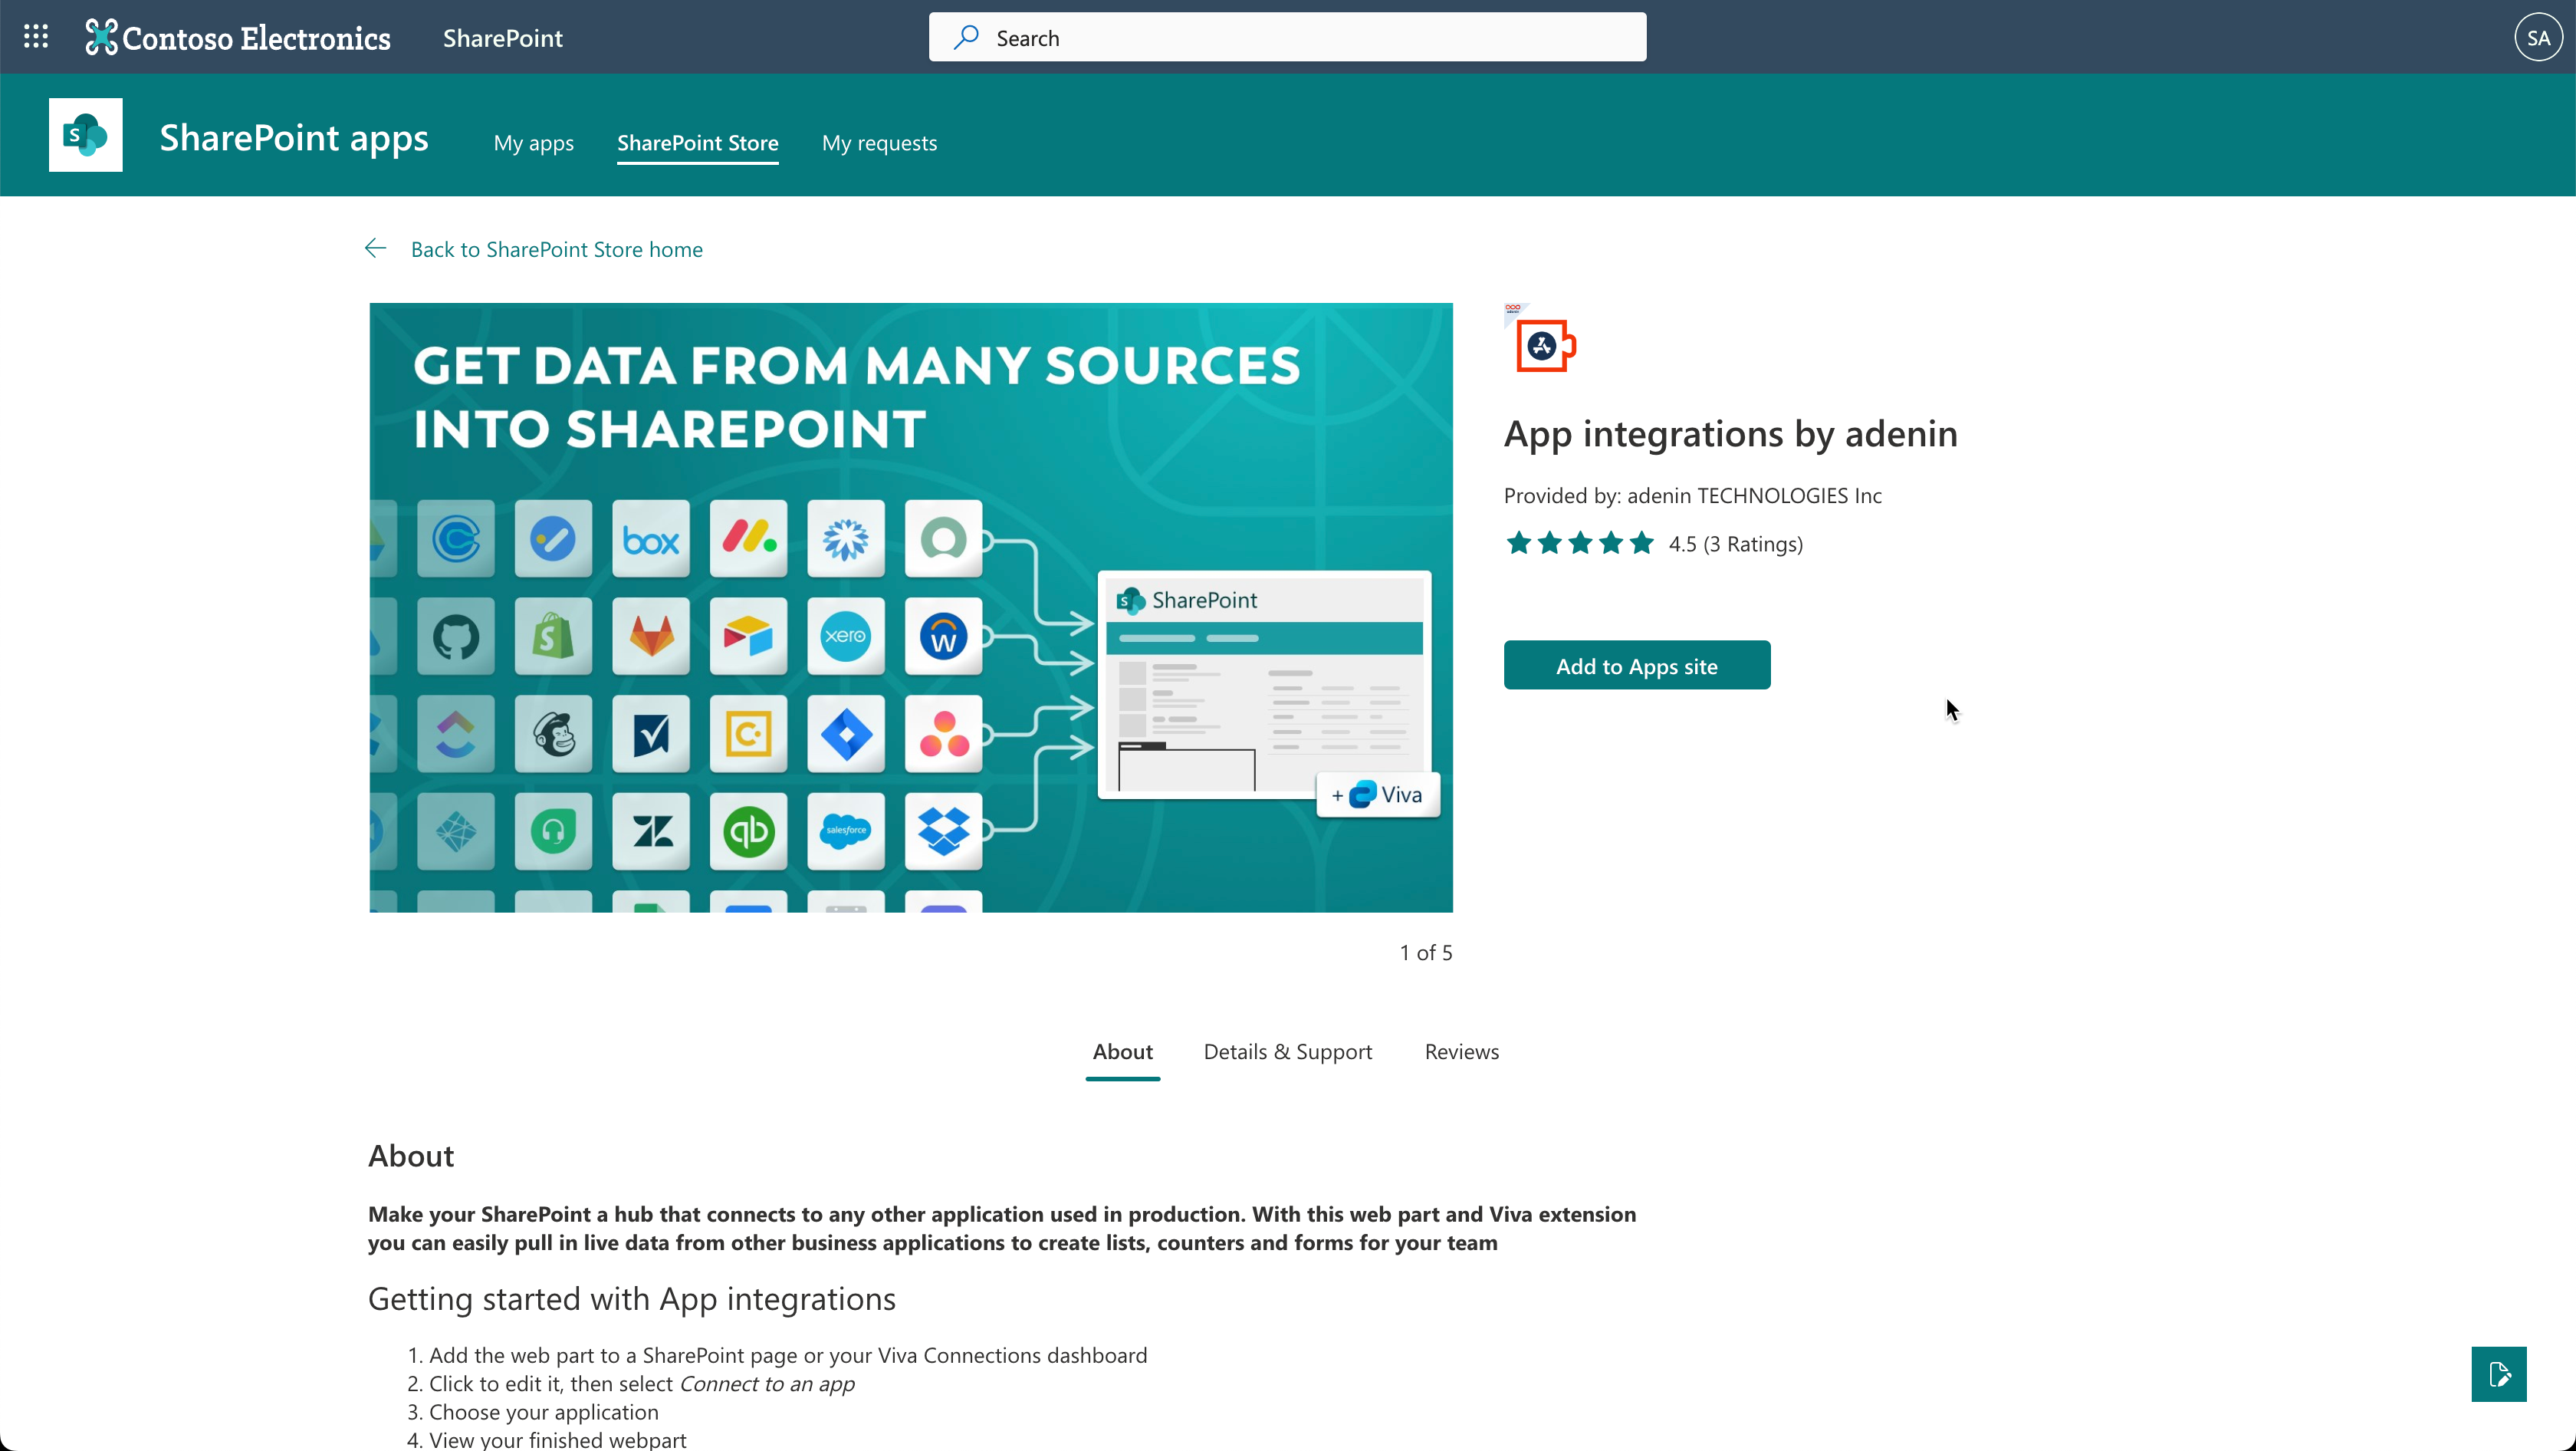The height and width of the screenshot is (1451, 2576).
Task: Click step 'Choose your application'
Action: 544,1412
